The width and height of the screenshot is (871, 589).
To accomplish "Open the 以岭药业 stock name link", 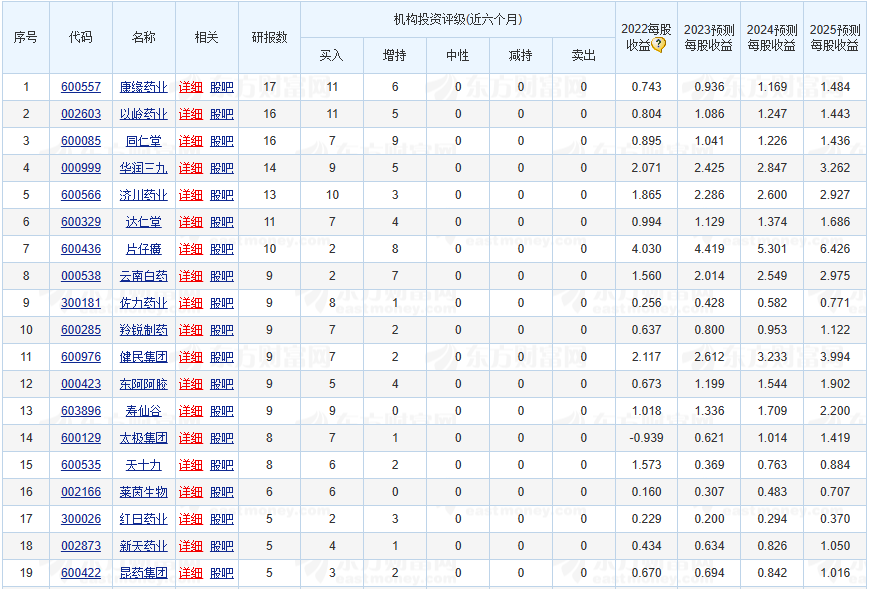I will [143, 114].
